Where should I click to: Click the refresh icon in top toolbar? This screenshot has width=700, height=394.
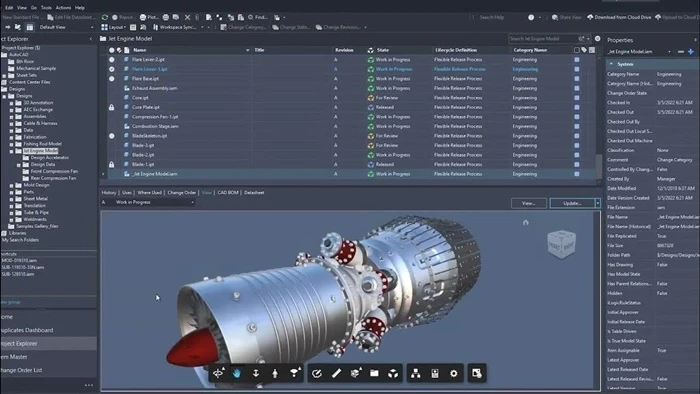(x=105, y=17)
